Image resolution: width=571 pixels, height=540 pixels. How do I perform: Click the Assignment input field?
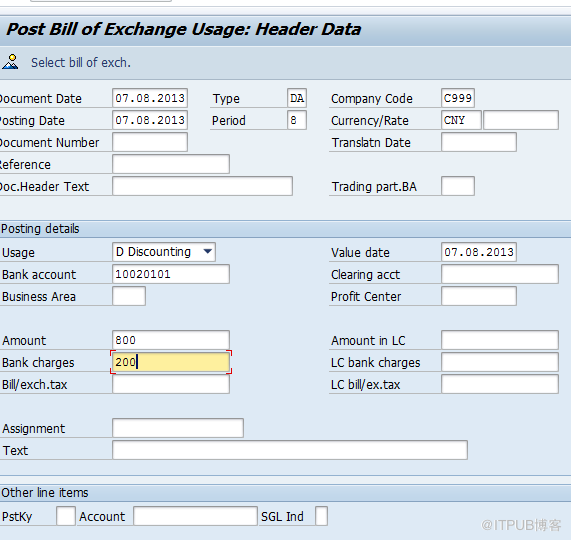(178, 428)
